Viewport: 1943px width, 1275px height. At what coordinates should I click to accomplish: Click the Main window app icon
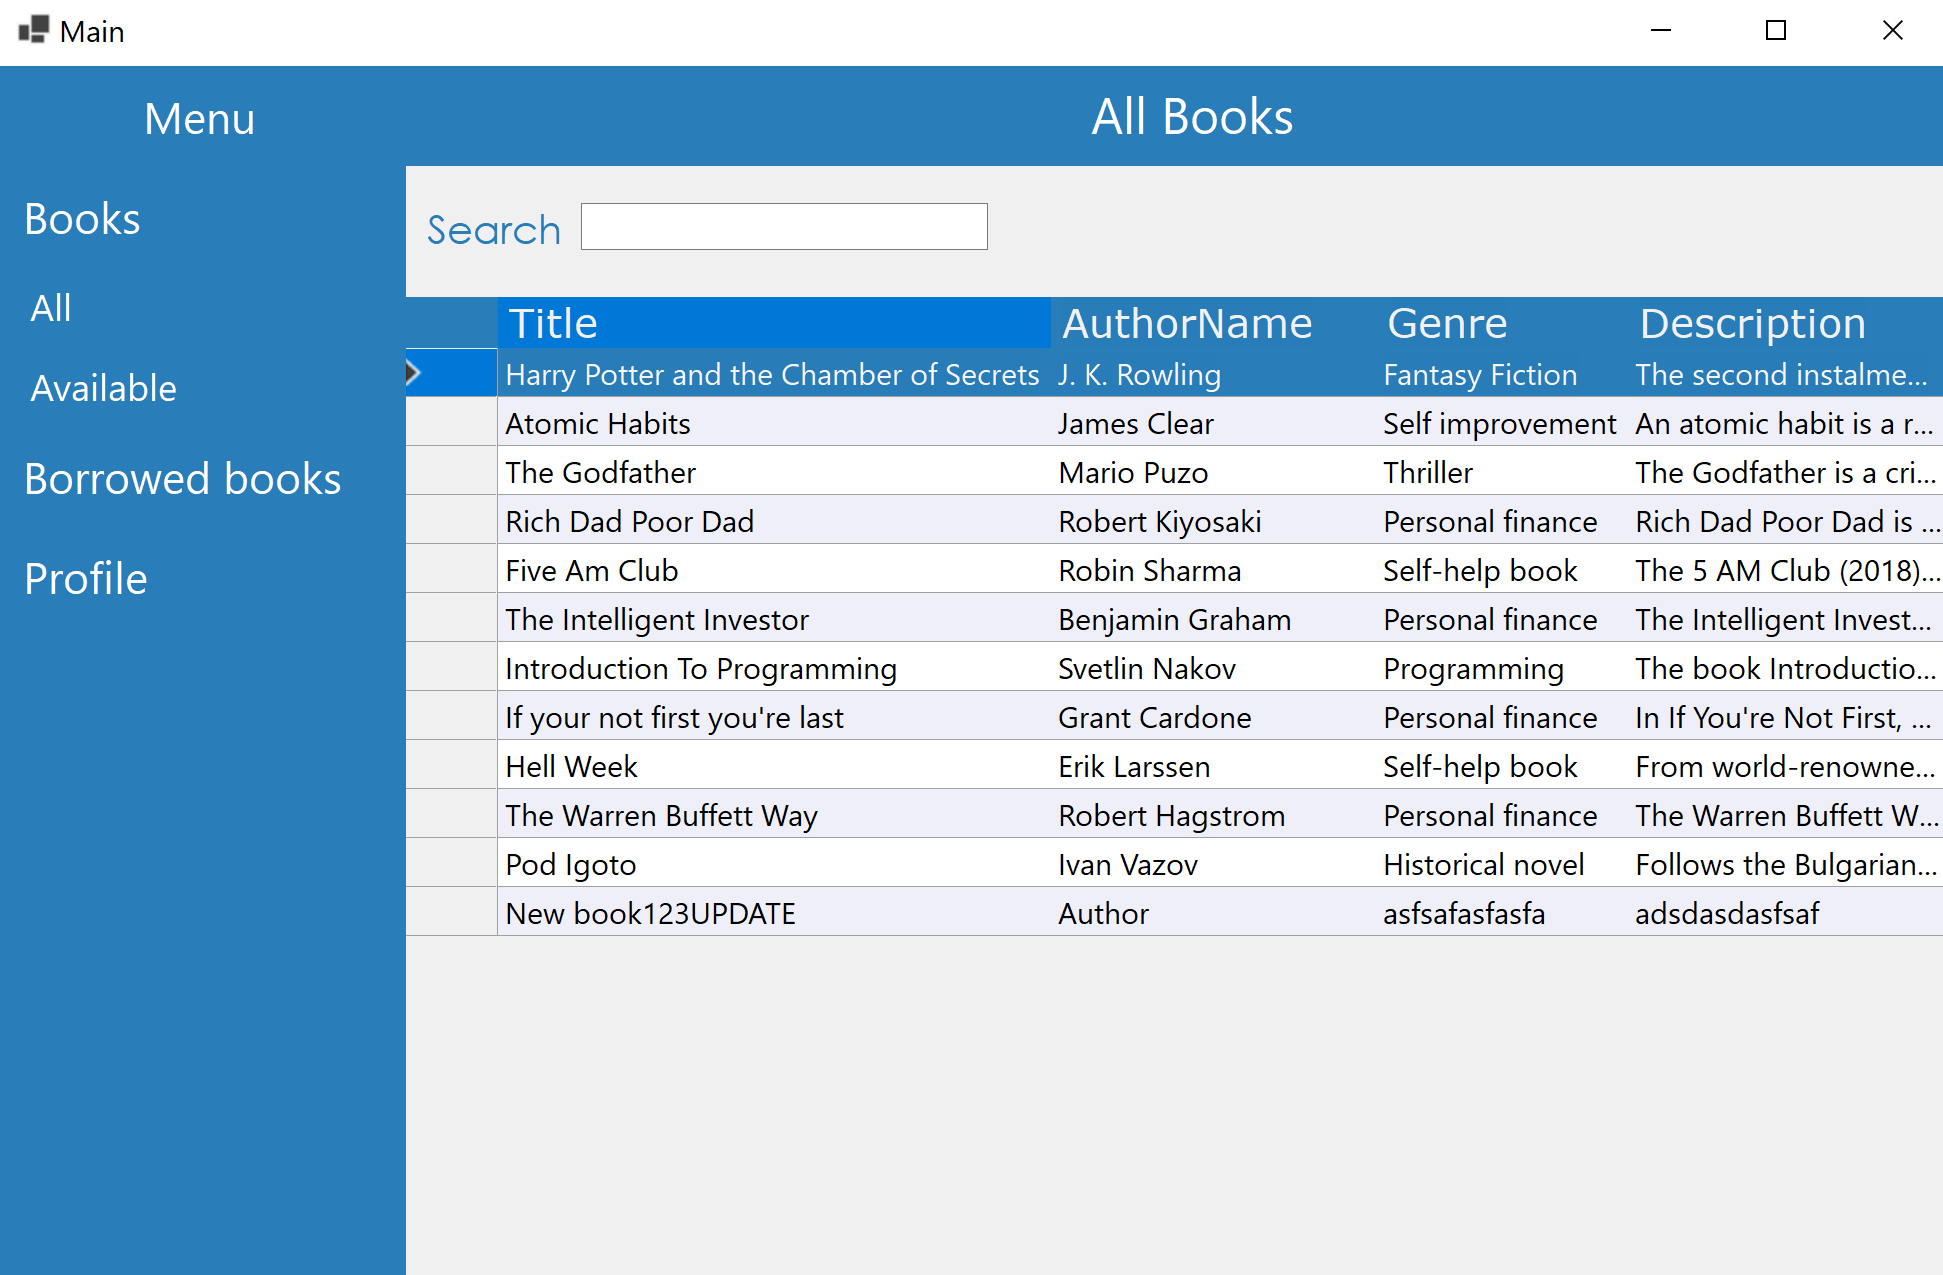coord(33,30)
